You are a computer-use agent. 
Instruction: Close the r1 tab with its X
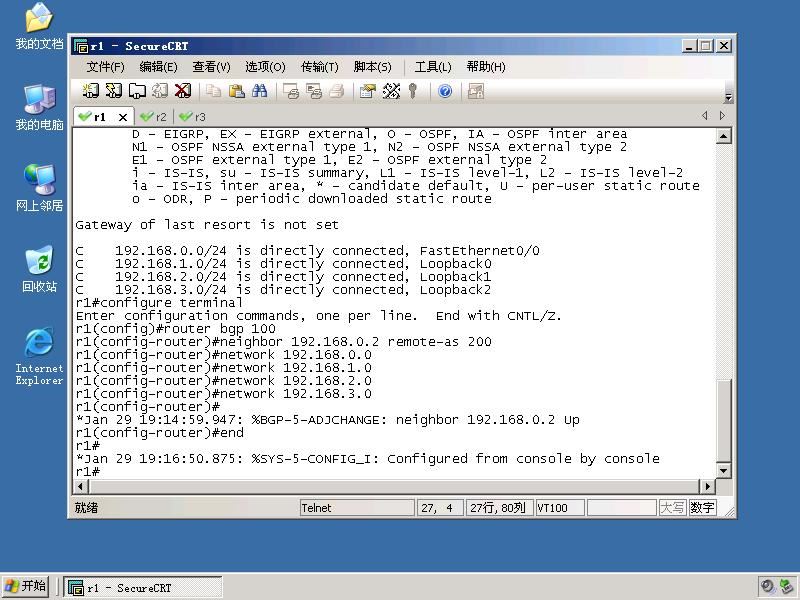[x=122, y=117]
